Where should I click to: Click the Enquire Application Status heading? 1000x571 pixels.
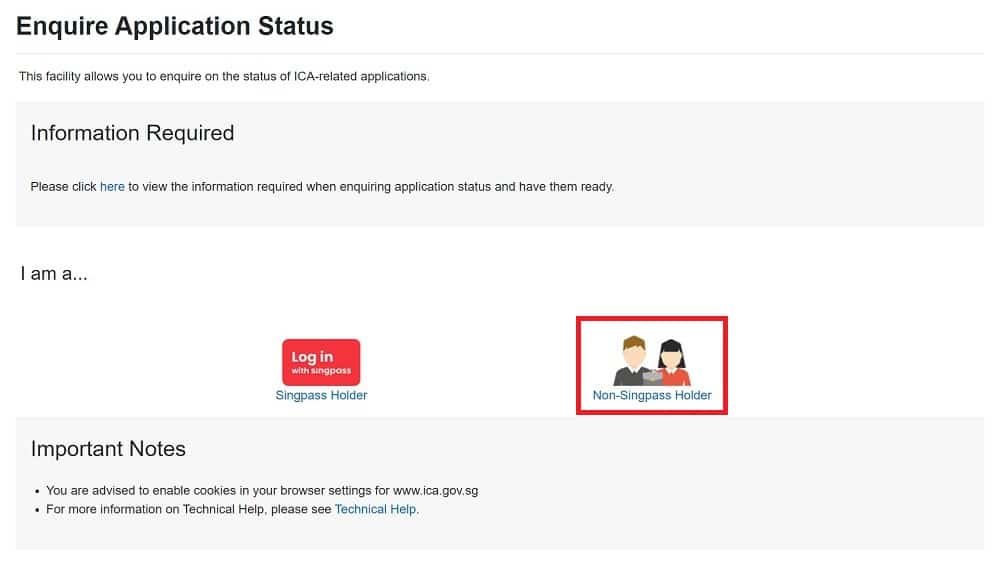click(x=175, y=26)
